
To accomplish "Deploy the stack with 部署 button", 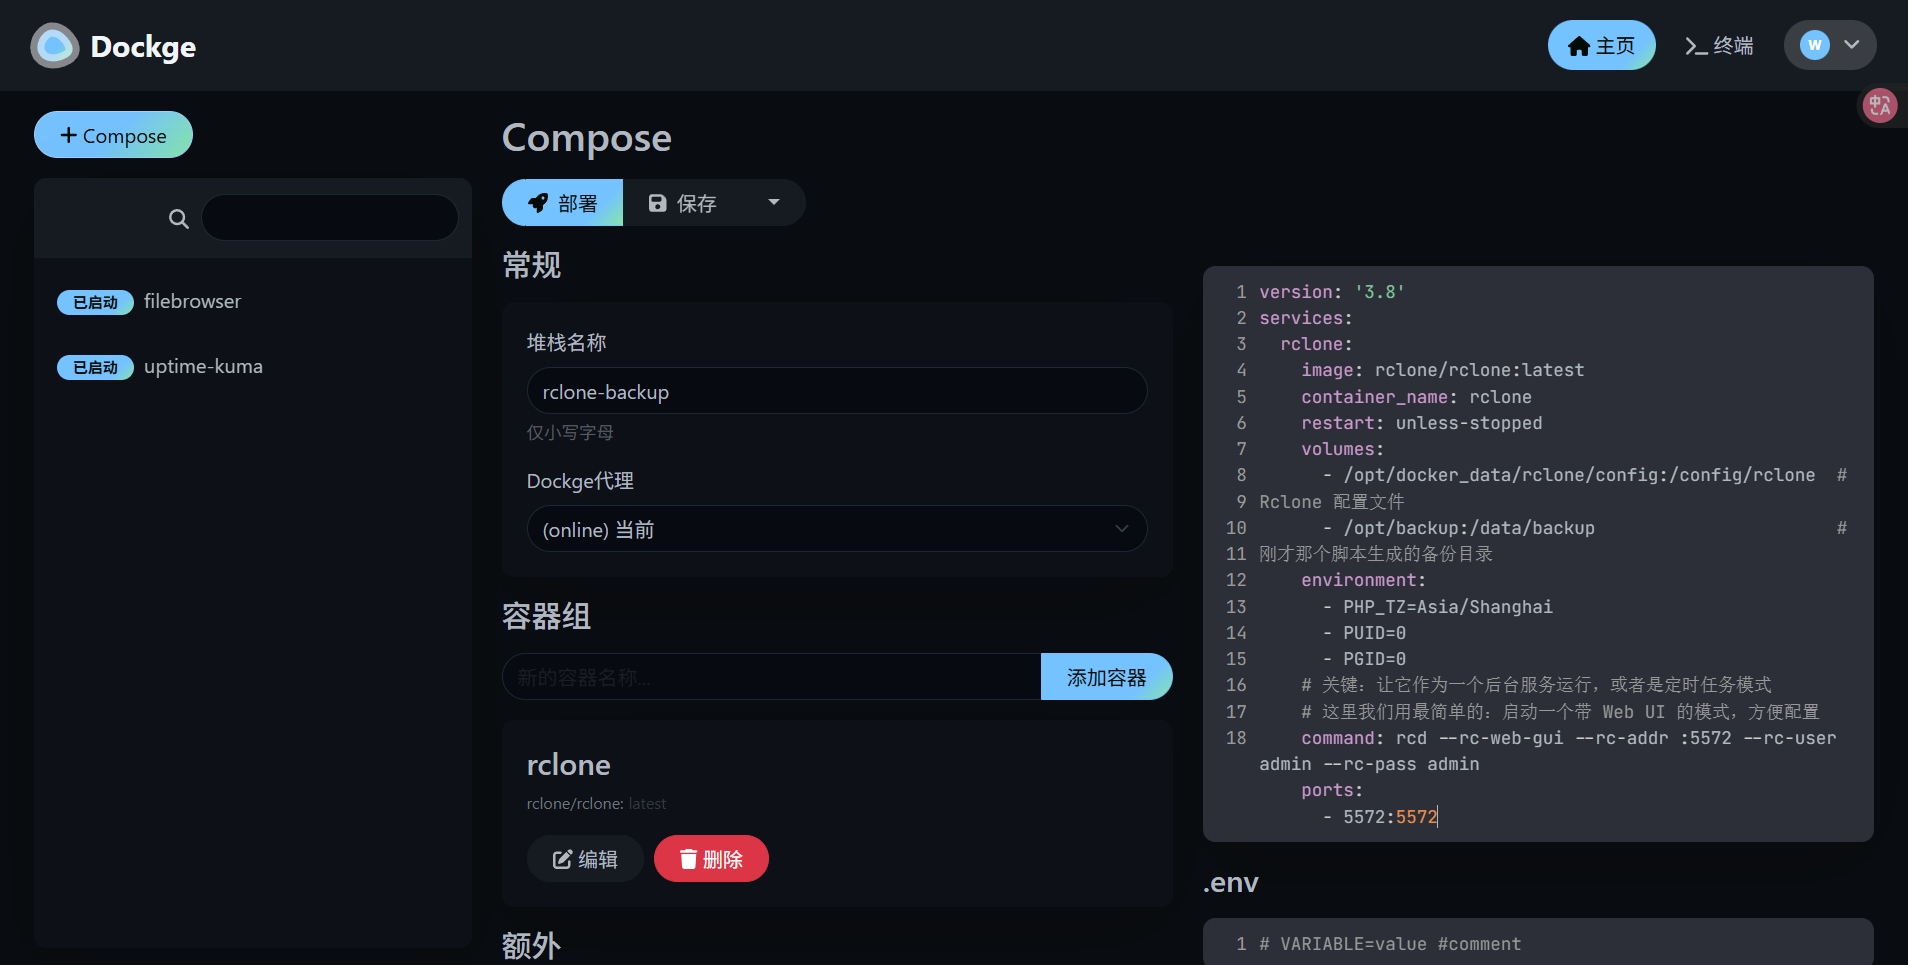I will pos(562,203).
